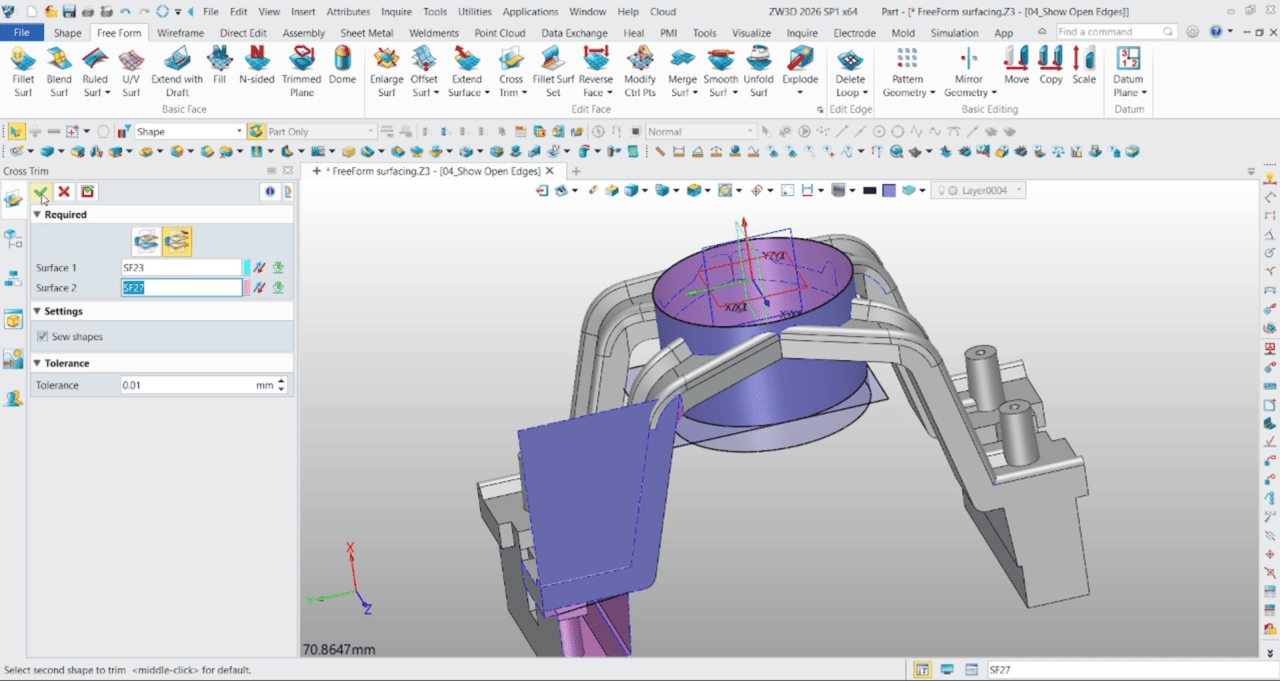Confirm Cross Trim with green checkmark
1280x681 pixels.
(x=40, y=192)
